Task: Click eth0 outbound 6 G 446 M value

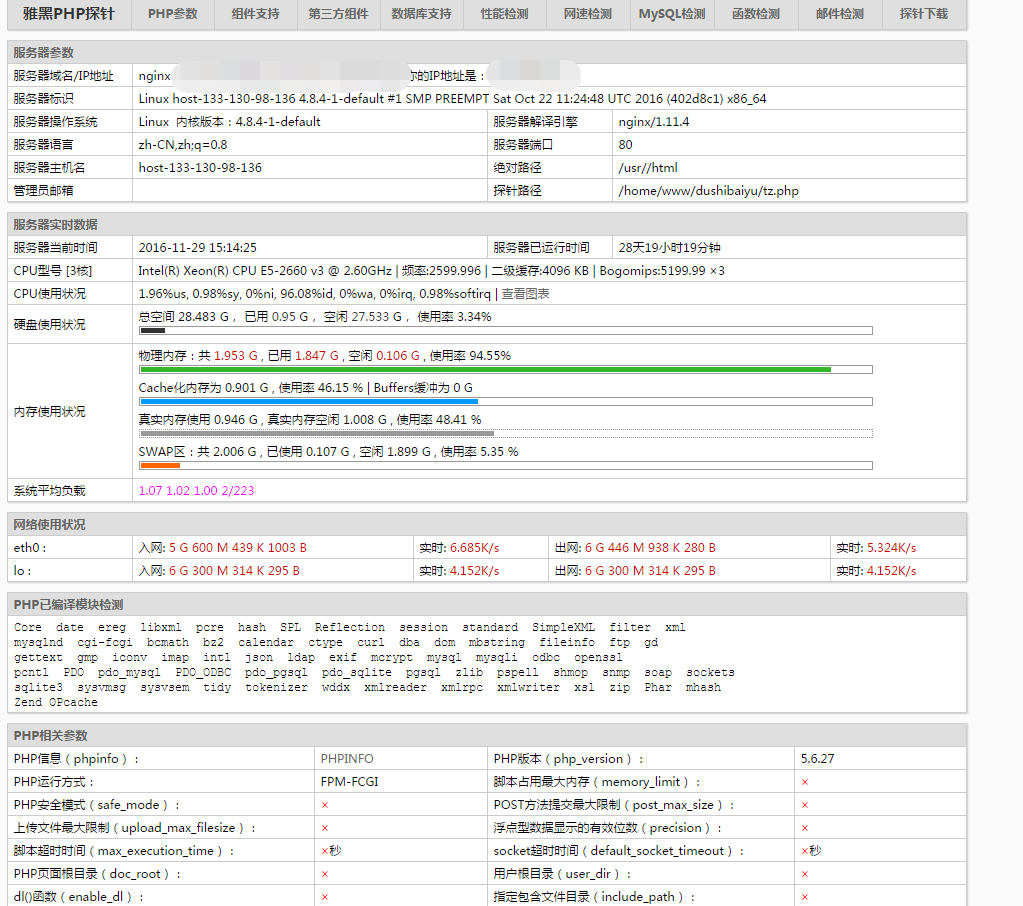Action: [x=650, y=548]
